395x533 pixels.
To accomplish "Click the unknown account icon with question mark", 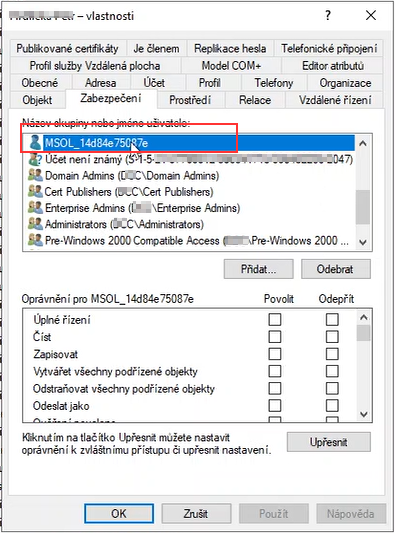I will pos(35,159).
